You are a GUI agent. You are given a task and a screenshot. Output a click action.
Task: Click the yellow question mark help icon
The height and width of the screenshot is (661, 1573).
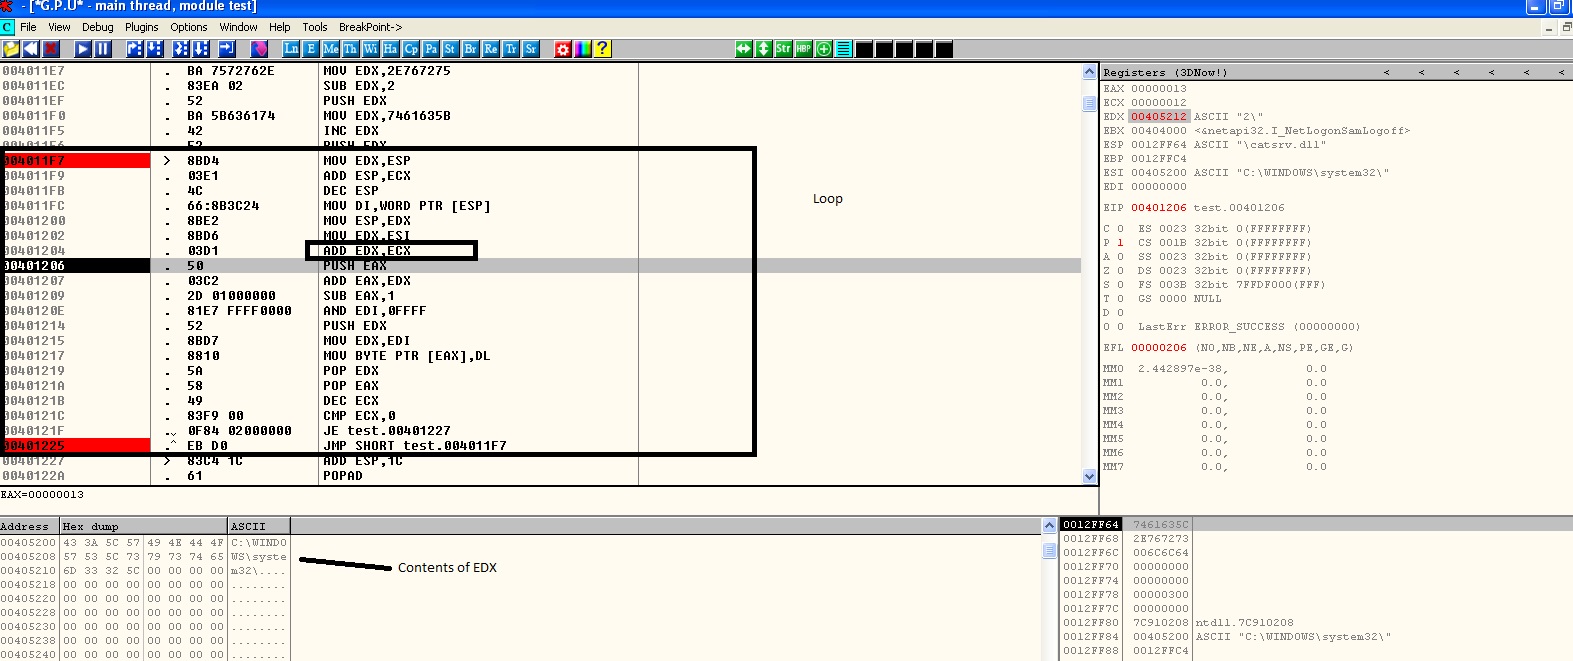coord(602,49)
